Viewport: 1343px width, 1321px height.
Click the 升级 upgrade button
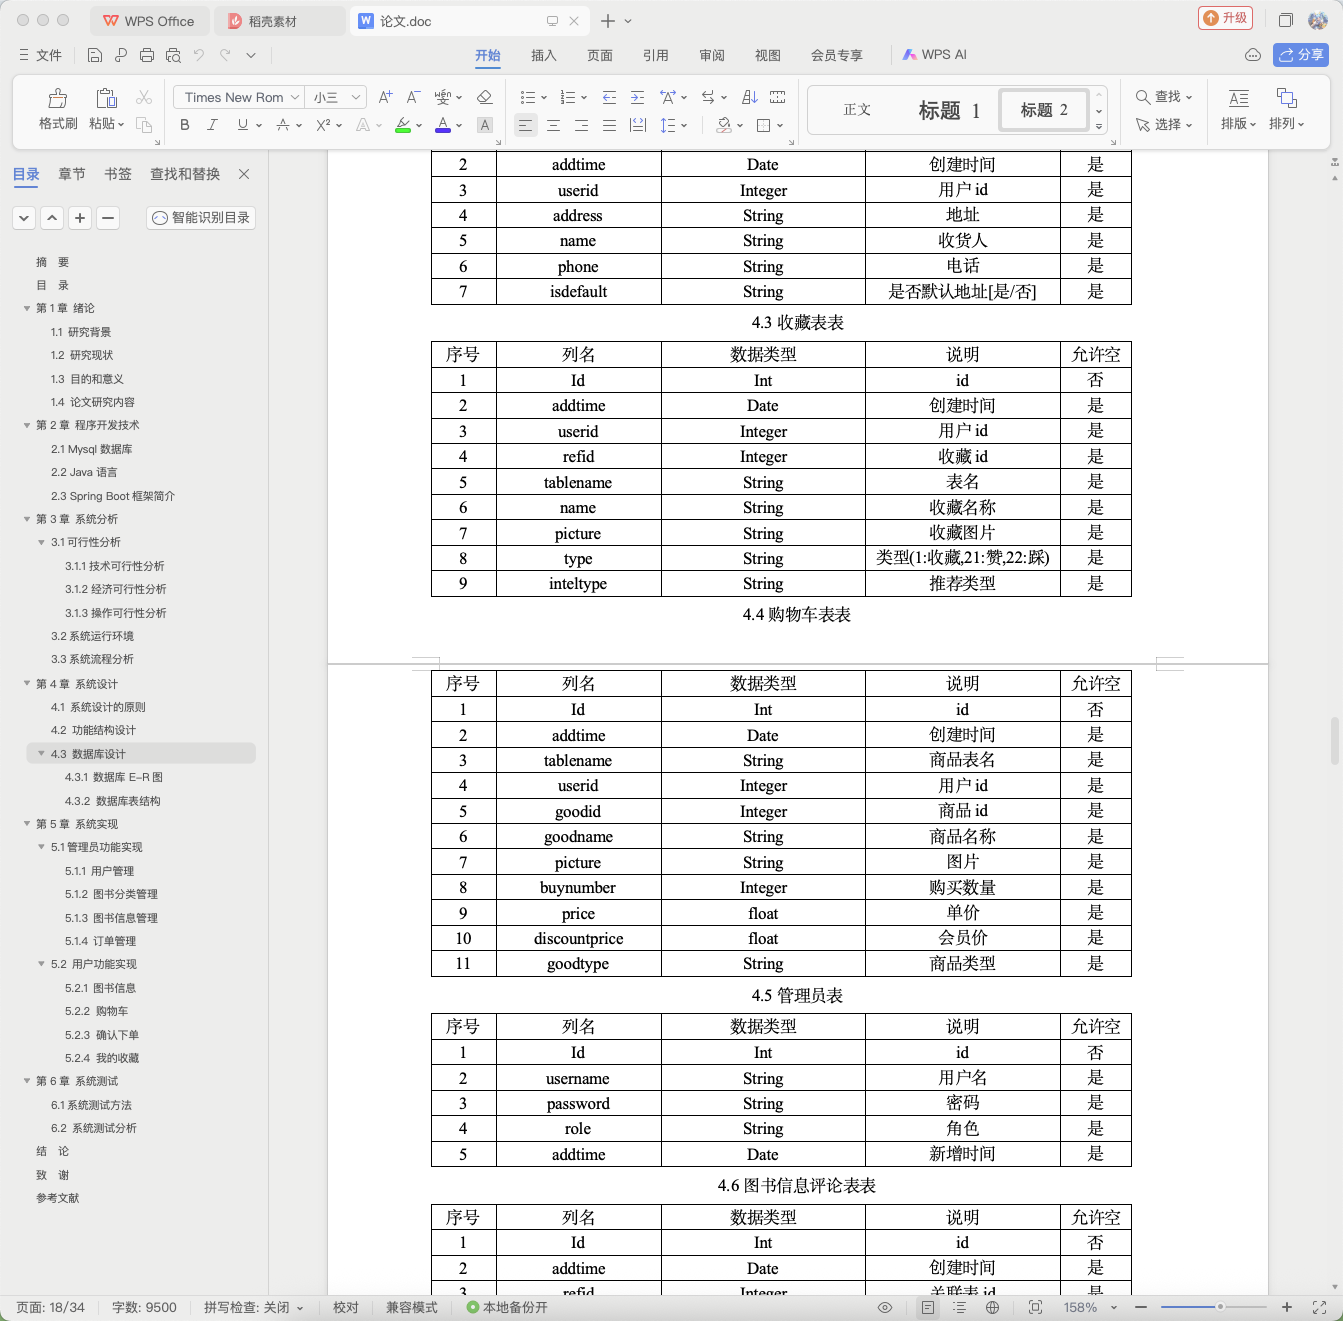click(x=1225, y=18)
